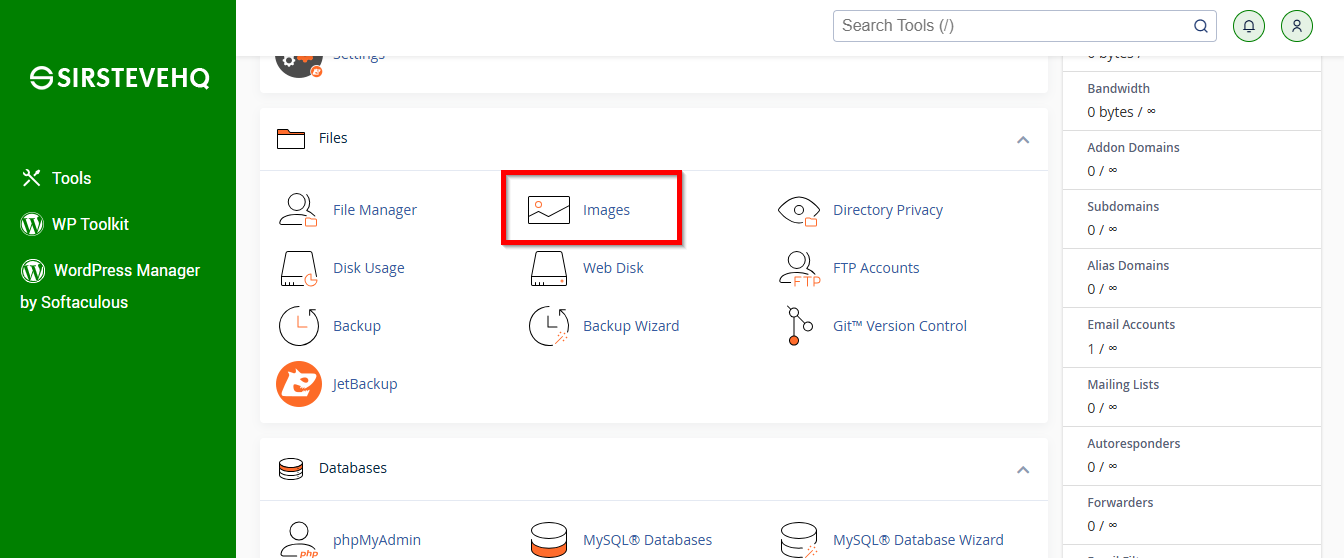Viewport: 1344px width, 558px height.
Task: Open the MySQL® Databases link
Action: pyautogui.click(x=648, y=540)
